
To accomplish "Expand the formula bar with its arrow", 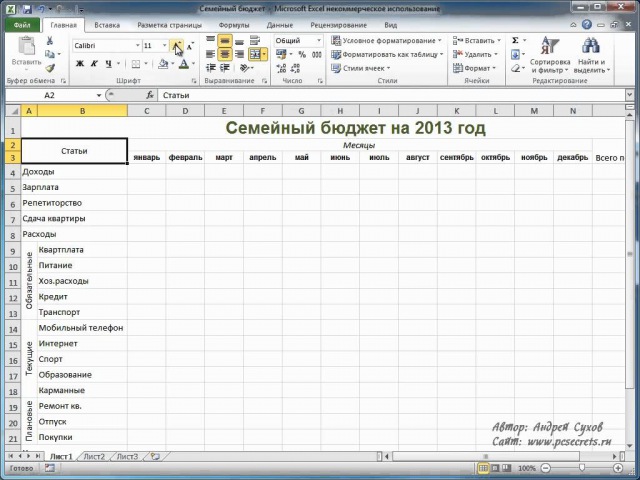I will pos(629,95).
